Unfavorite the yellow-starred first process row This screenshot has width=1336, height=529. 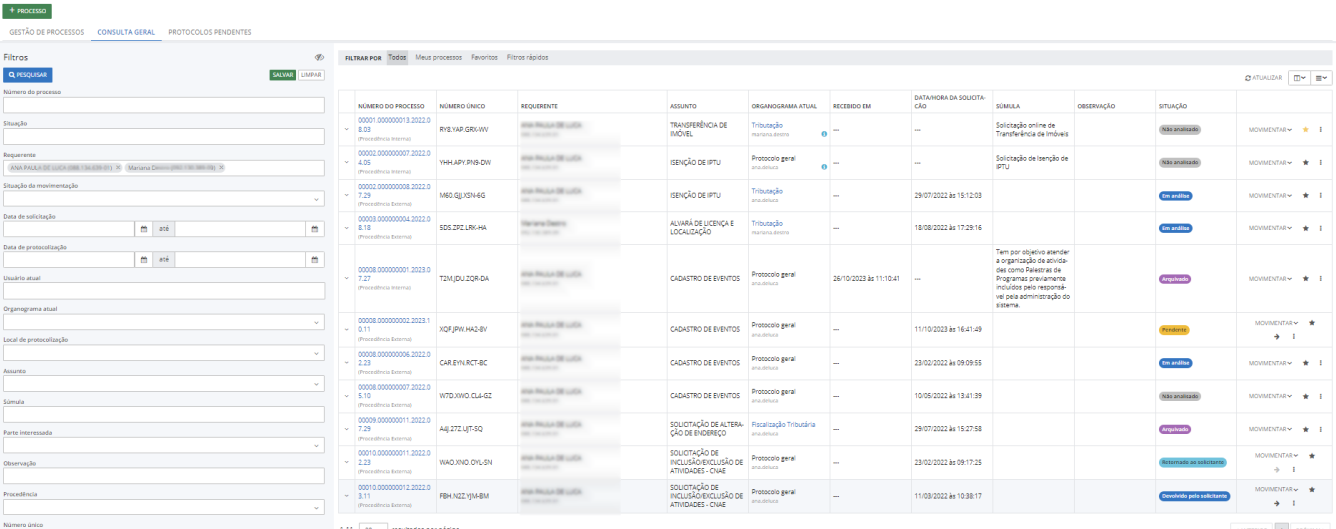[x=1305, y=129]
